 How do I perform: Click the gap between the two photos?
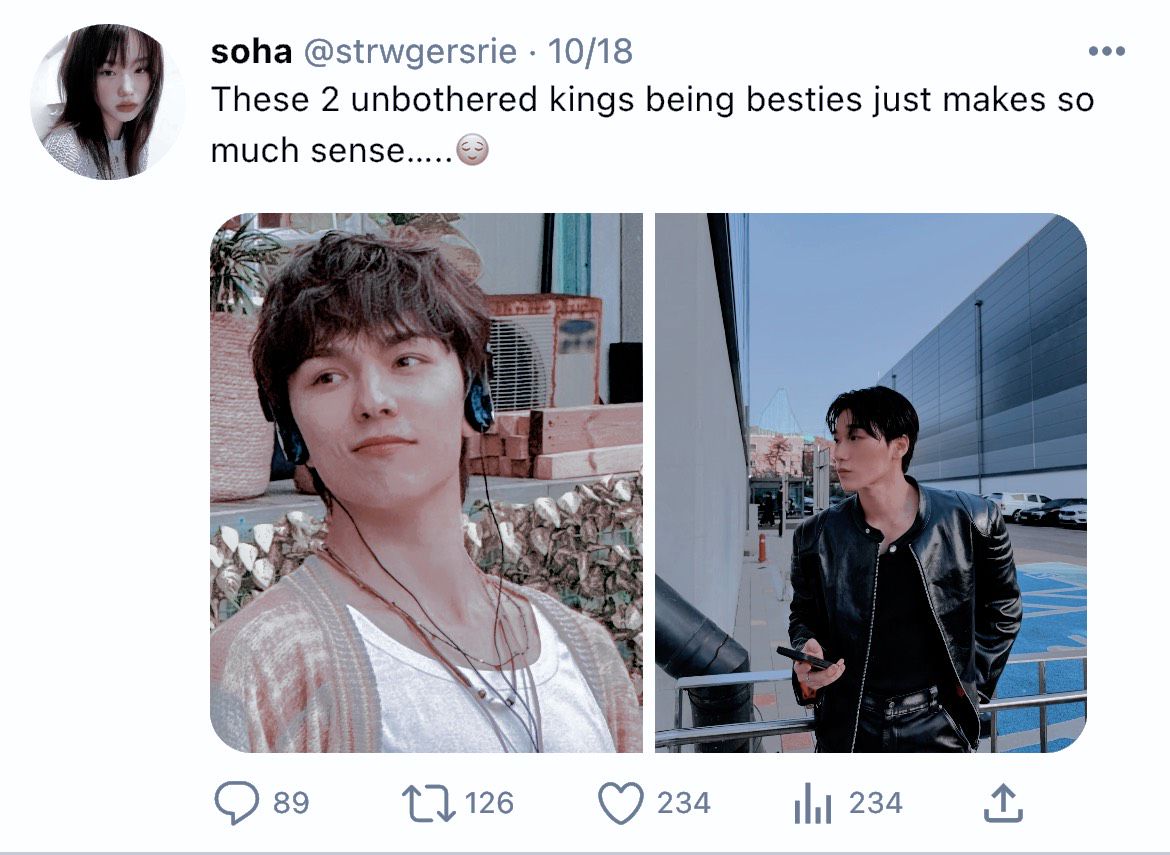[648, 483]
